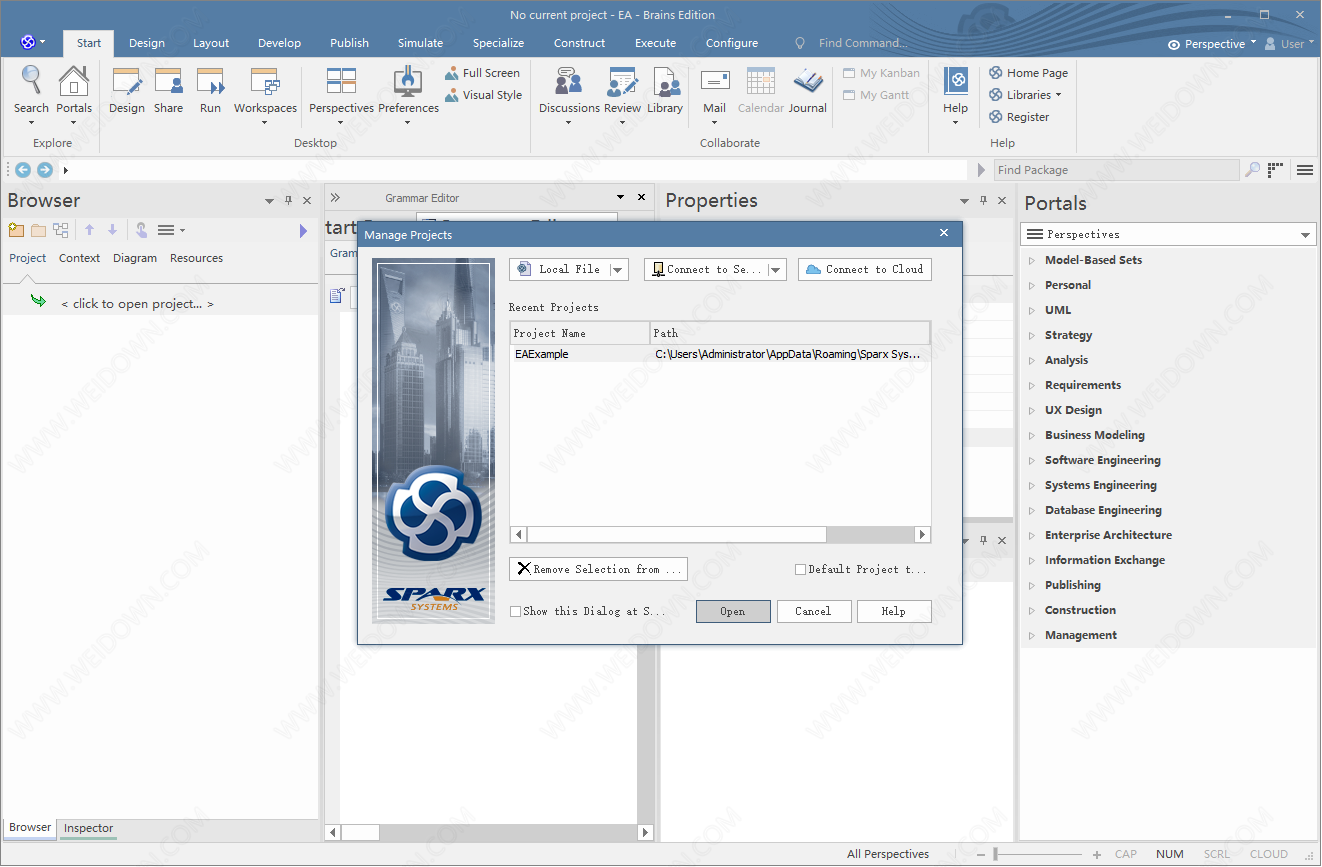Open the hamburger menu beside Find Package
Image resolution: width=1322 pixels, height=867 pixels.
pyautogui.click(x=1304, y=170)
